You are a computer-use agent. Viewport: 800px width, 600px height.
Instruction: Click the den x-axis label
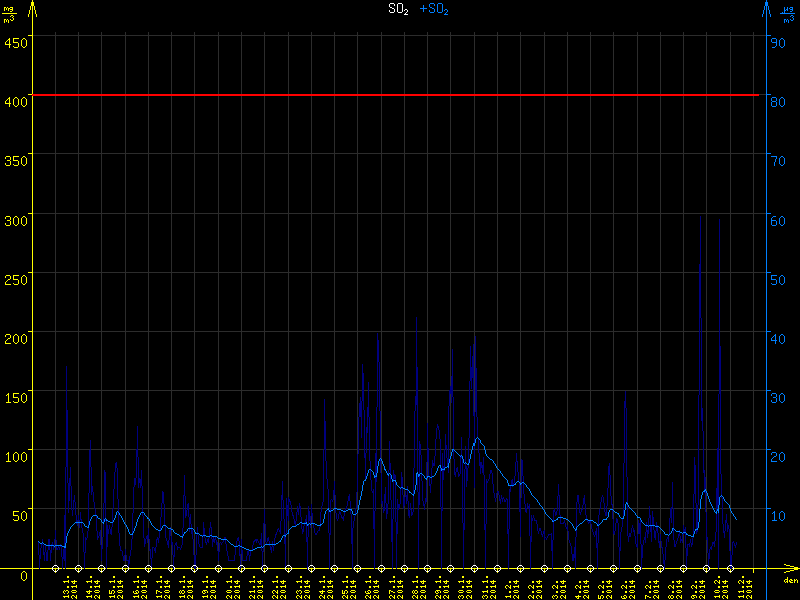point(789,581)
